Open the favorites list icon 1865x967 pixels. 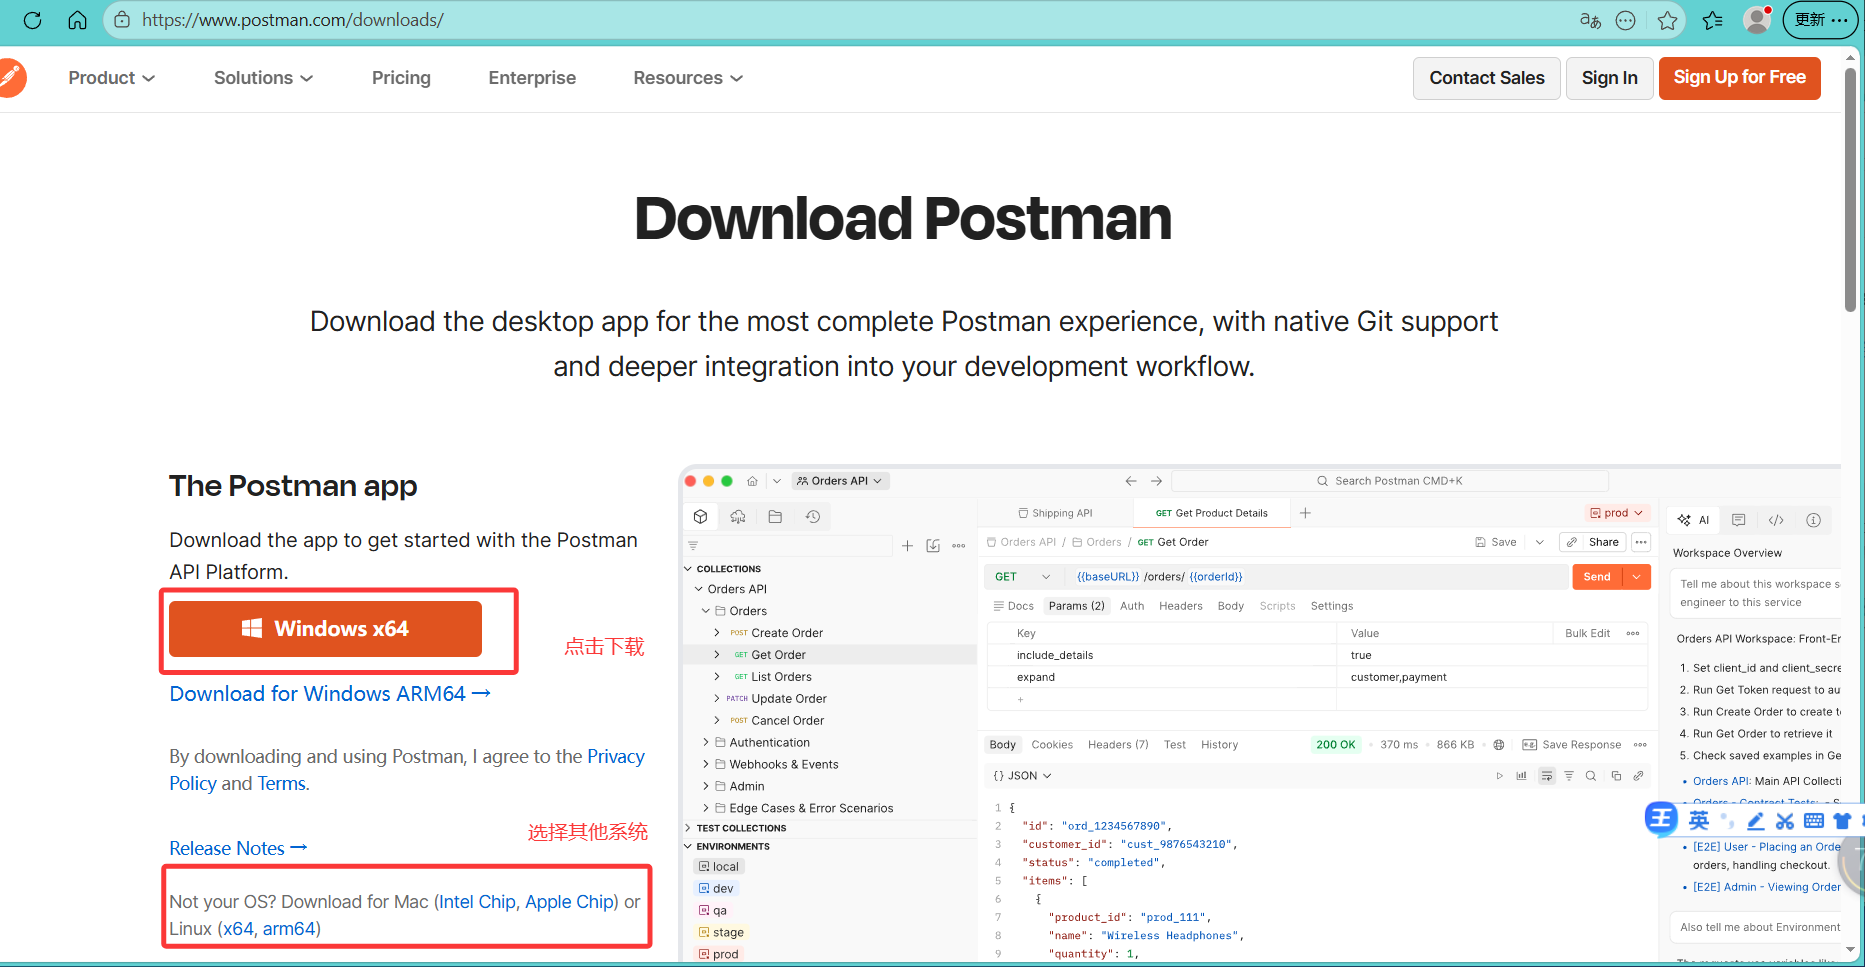coord(1712,20)
